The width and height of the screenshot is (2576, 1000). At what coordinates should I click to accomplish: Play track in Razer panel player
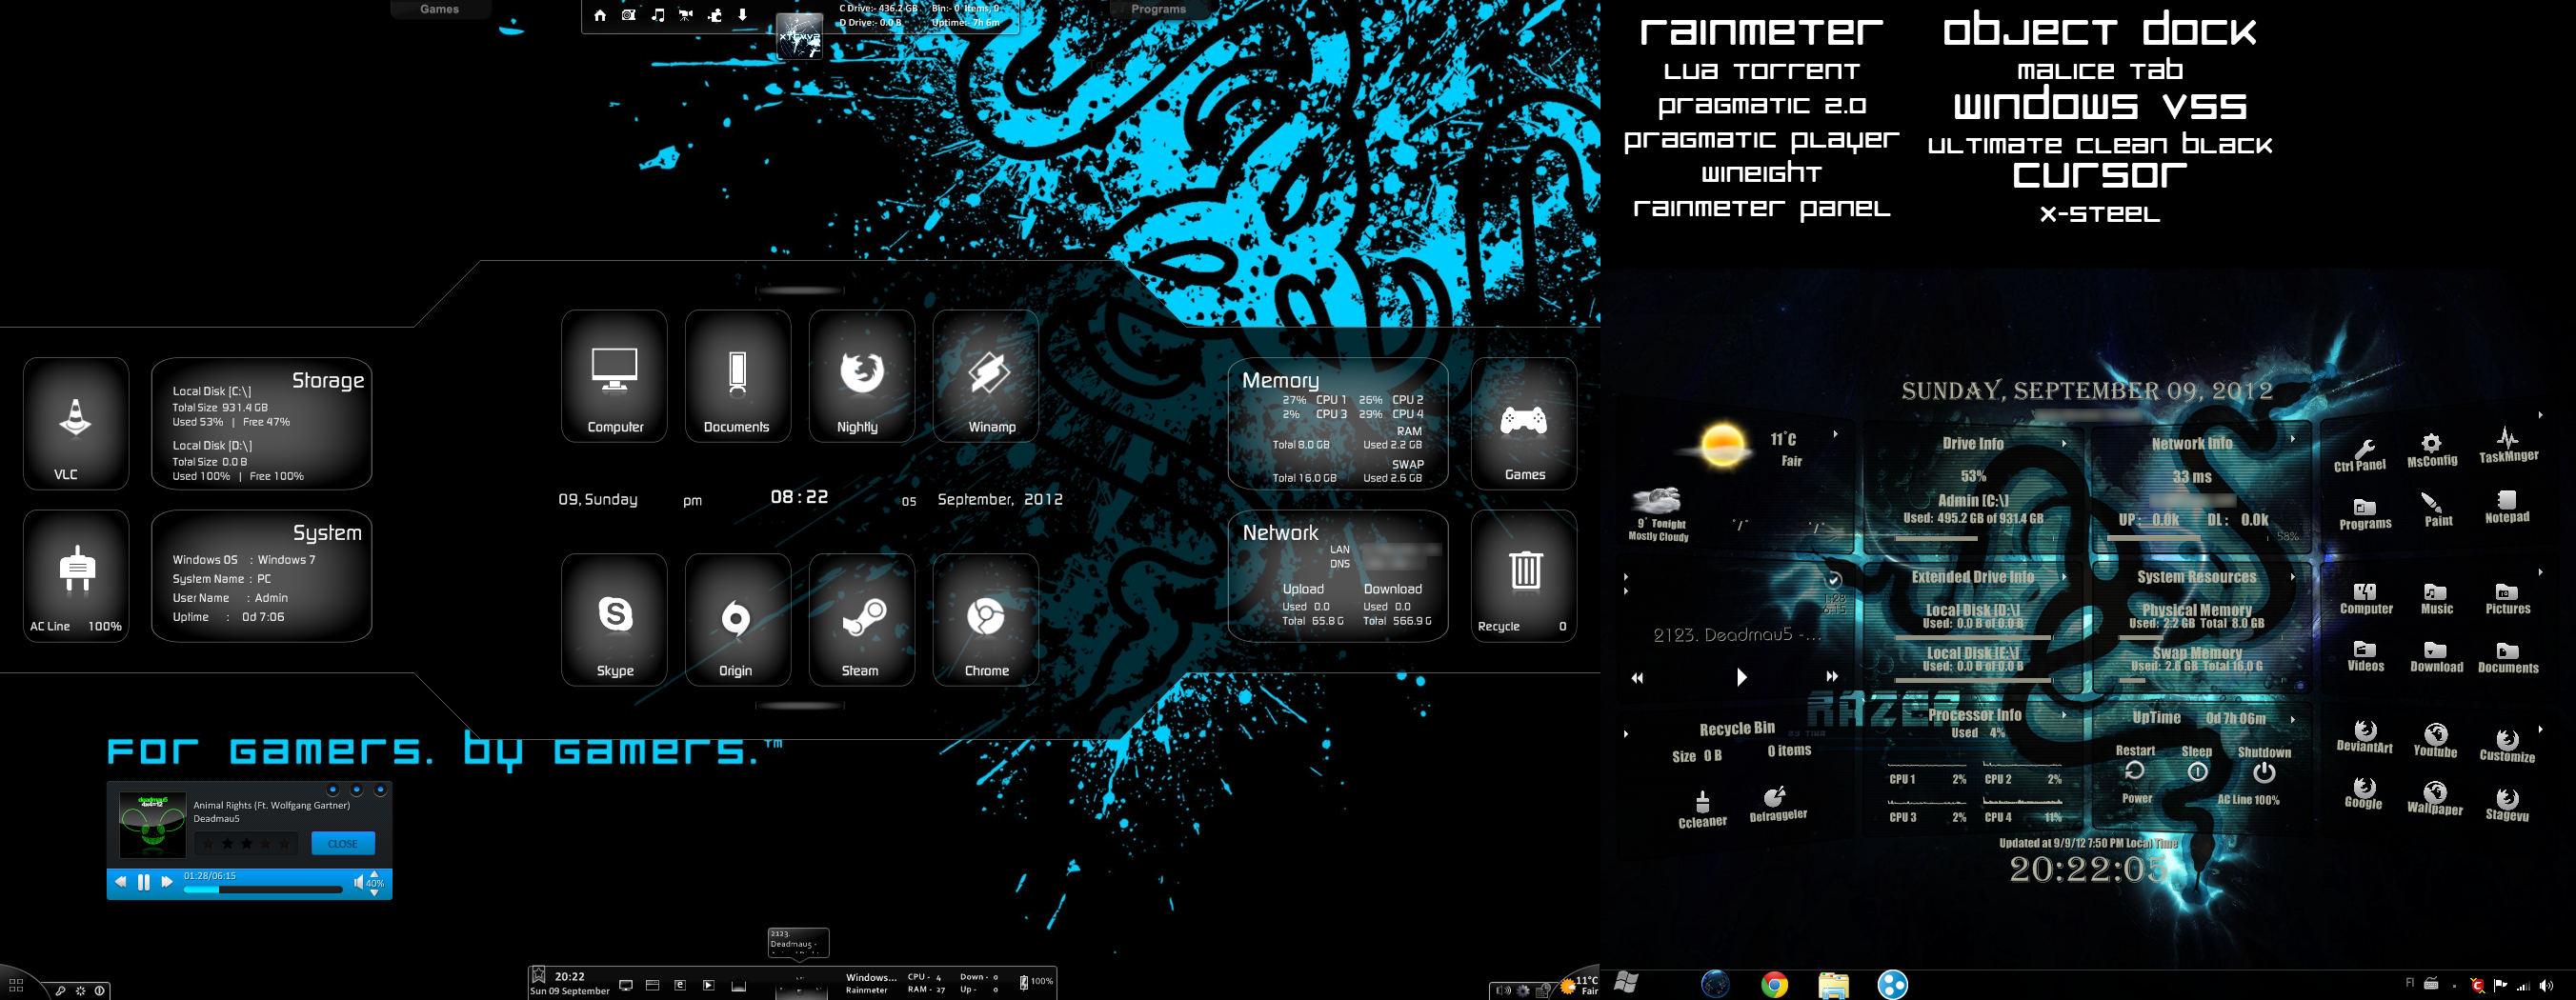1741,677
